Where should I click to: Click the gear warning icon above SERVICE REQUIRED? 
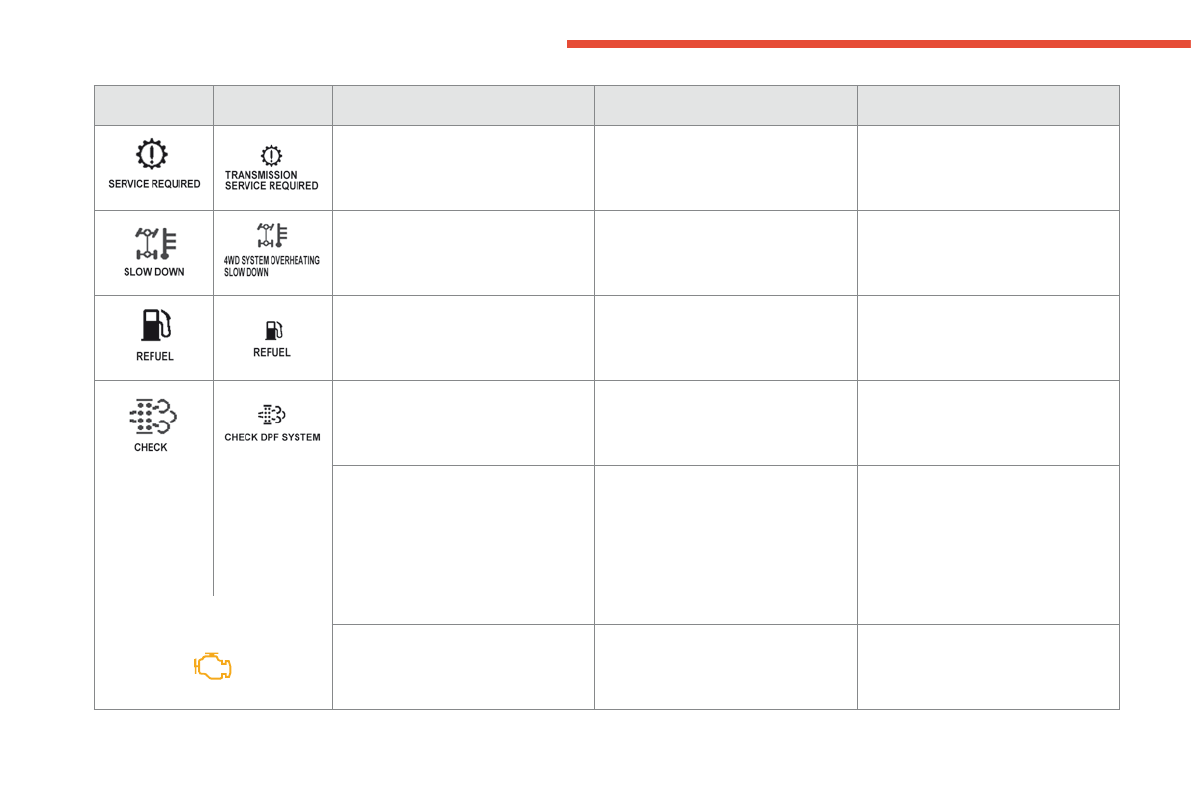[153, 155]
